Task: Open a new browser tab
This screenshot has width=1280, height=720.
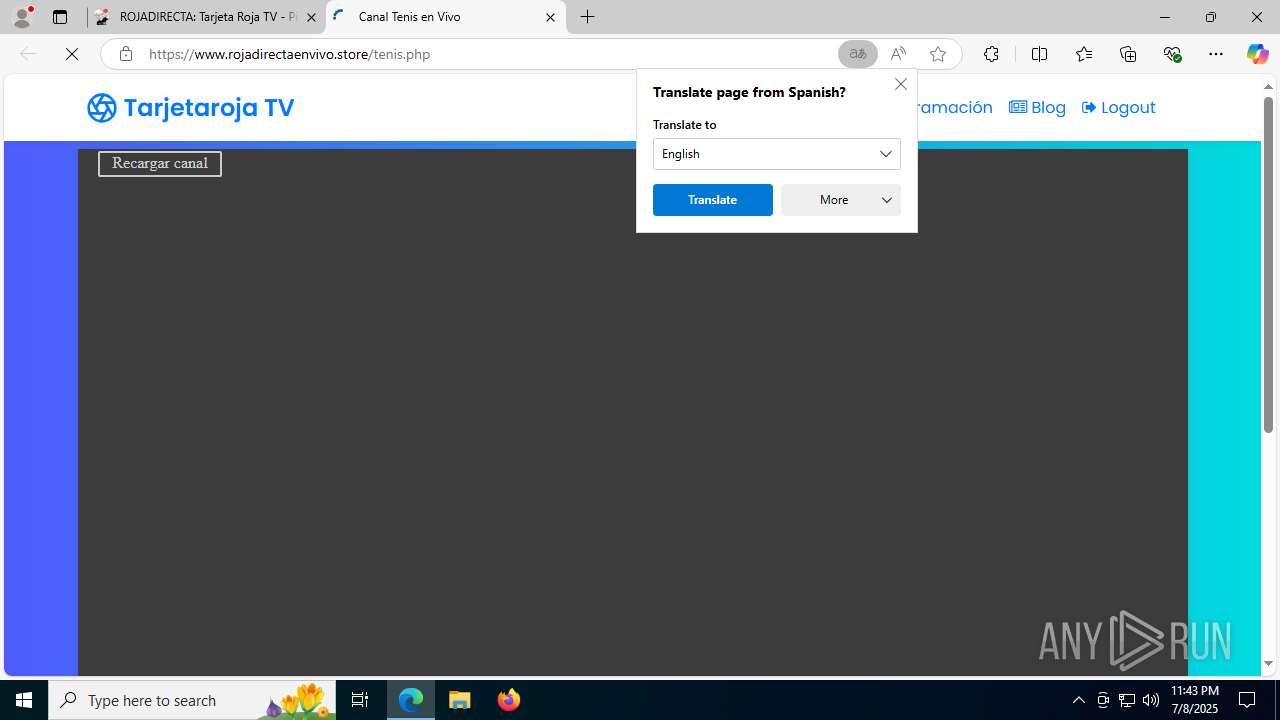Action: click(588, 17)
